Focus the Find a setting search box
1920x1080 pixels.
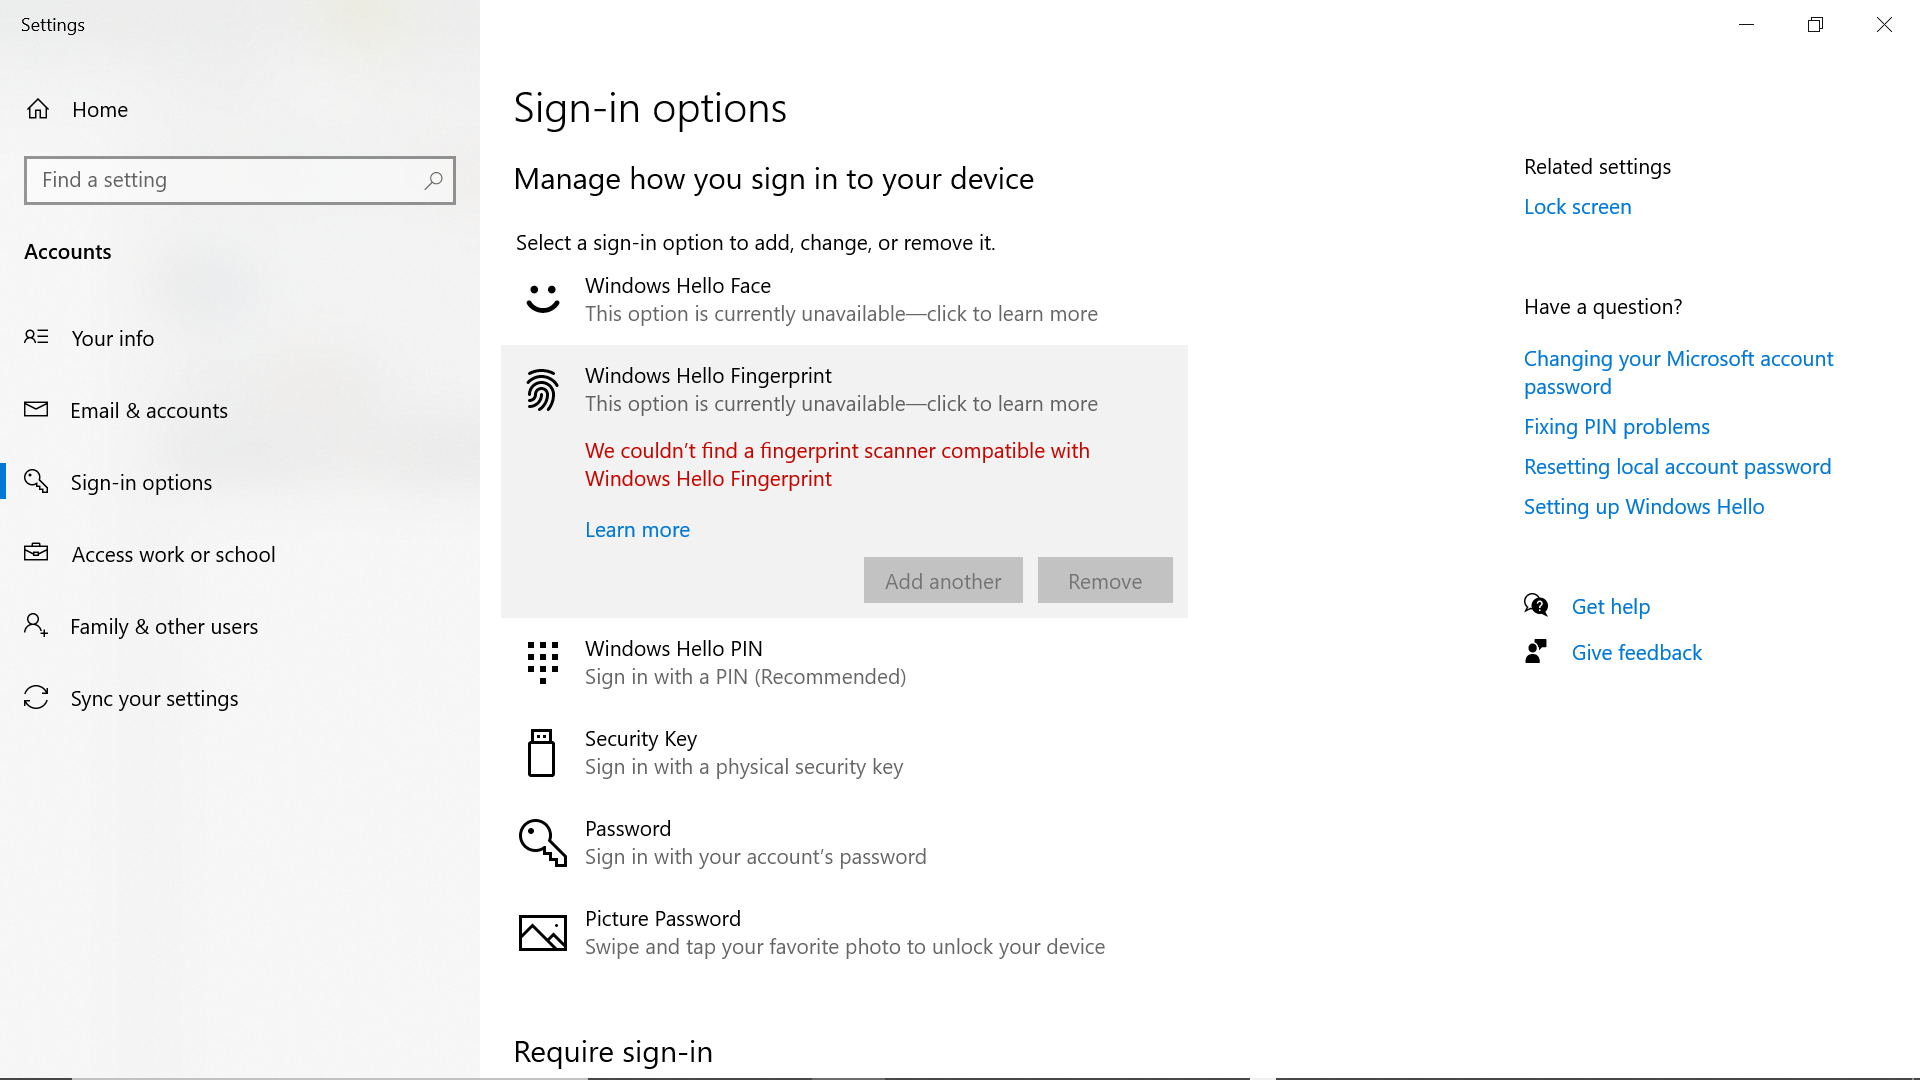pyautogui.click(x=240, y=180)
